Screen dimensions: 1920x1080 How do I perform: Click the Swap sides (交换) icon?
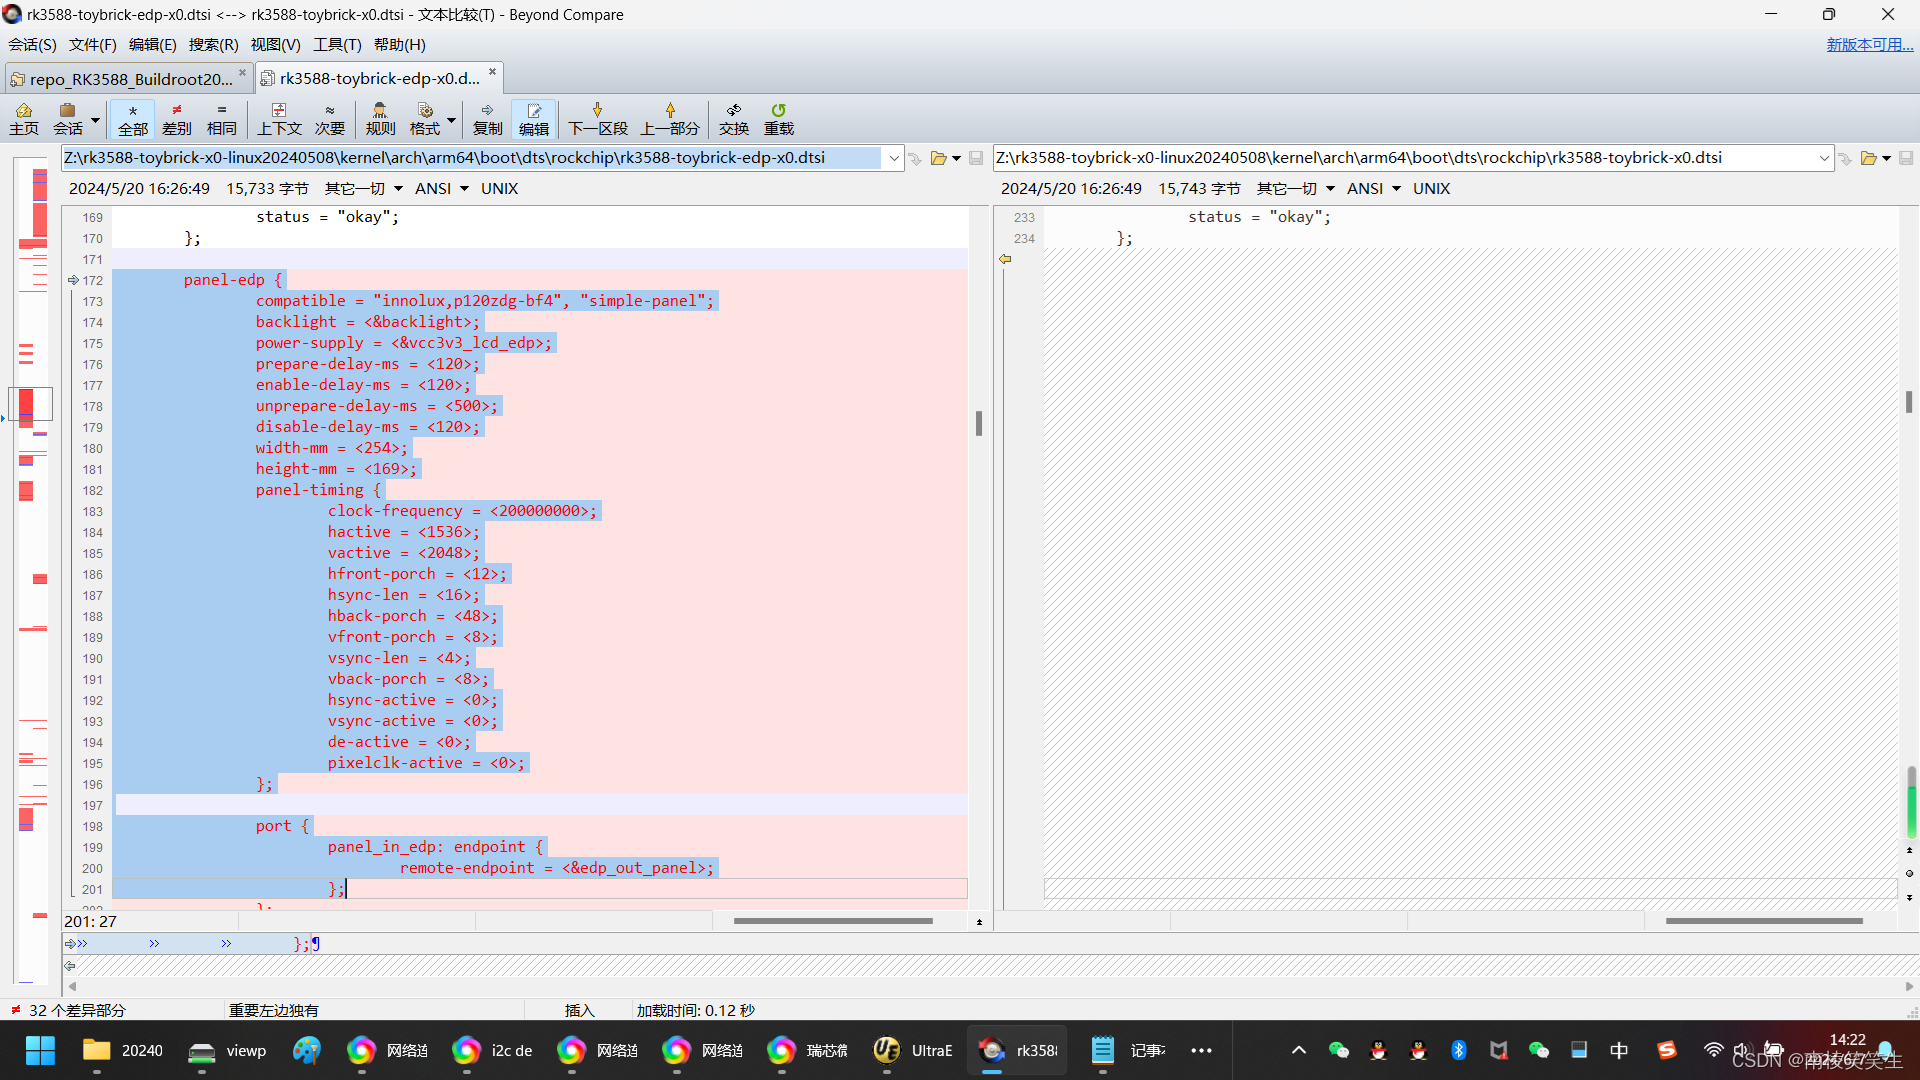(x=733, y=118)
